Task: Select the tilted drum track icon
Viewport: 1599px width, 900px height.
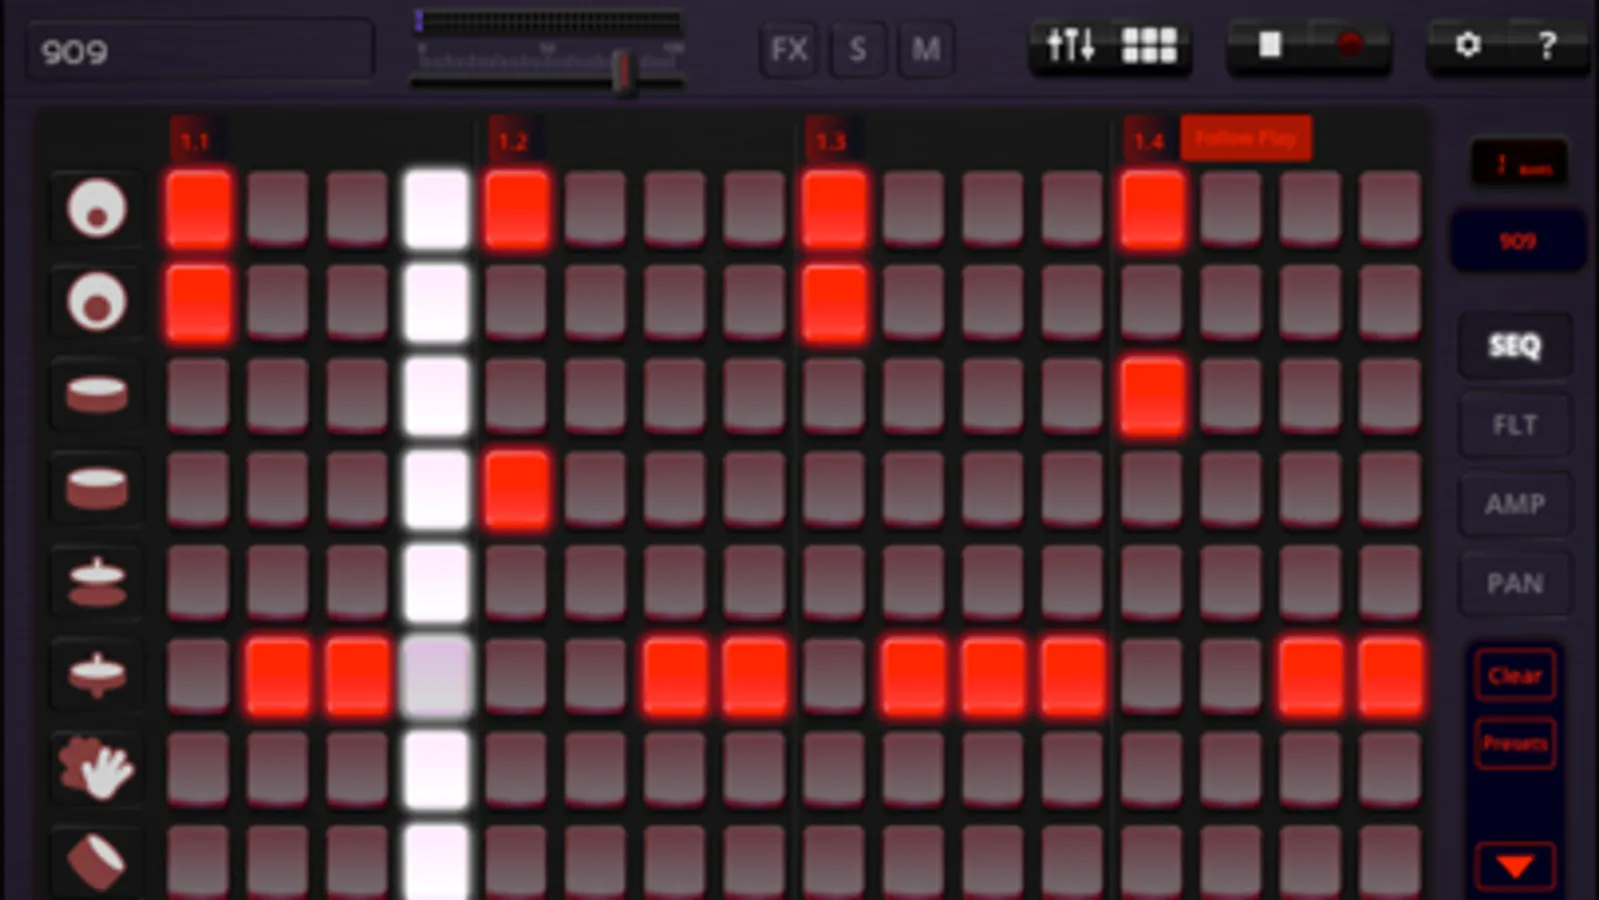Action: coord(97,860)
